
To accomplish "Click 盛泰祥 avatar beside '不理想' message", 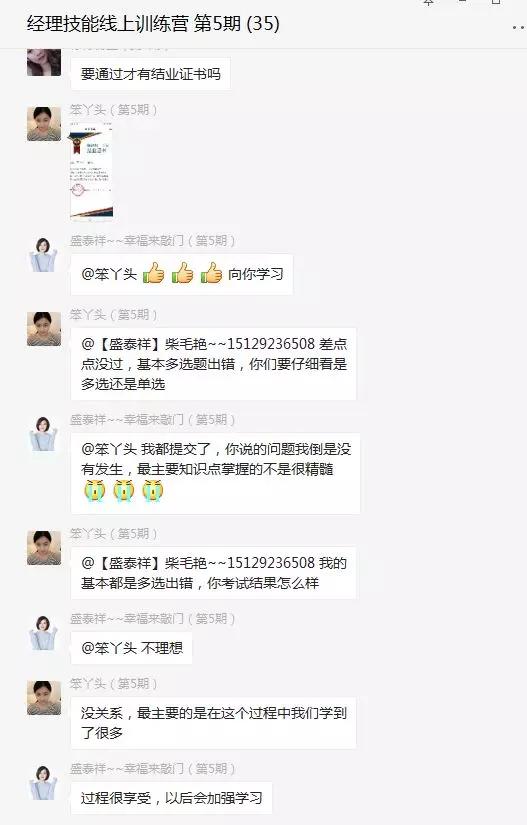I will 44,633.
